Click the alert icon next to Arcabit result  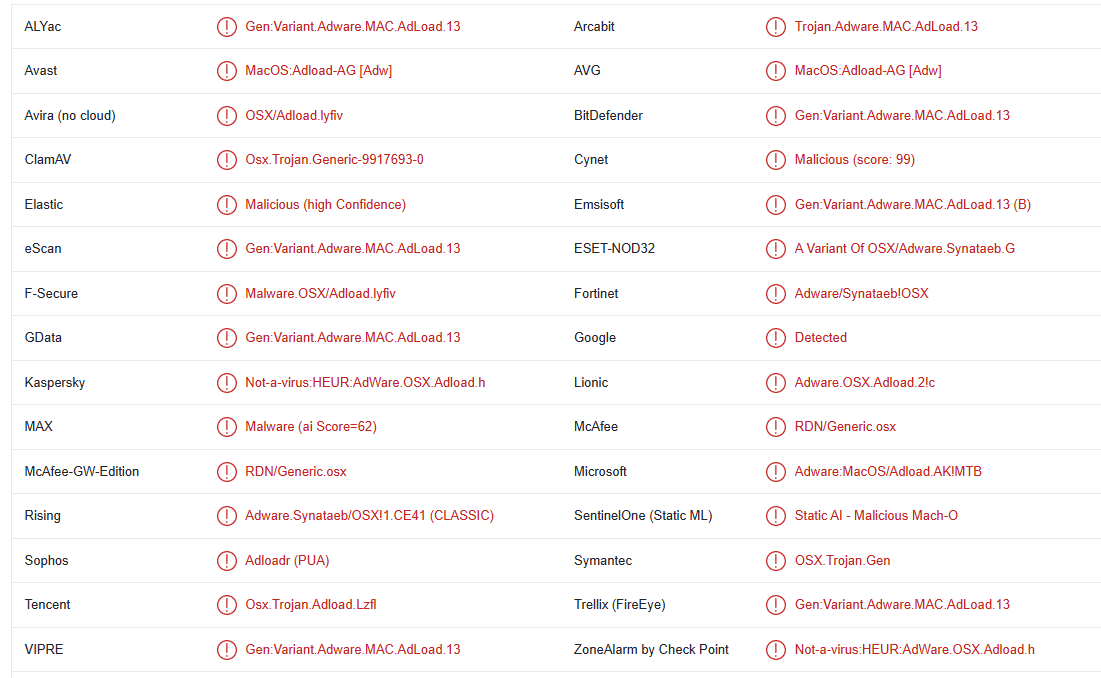tap(776, 27)
